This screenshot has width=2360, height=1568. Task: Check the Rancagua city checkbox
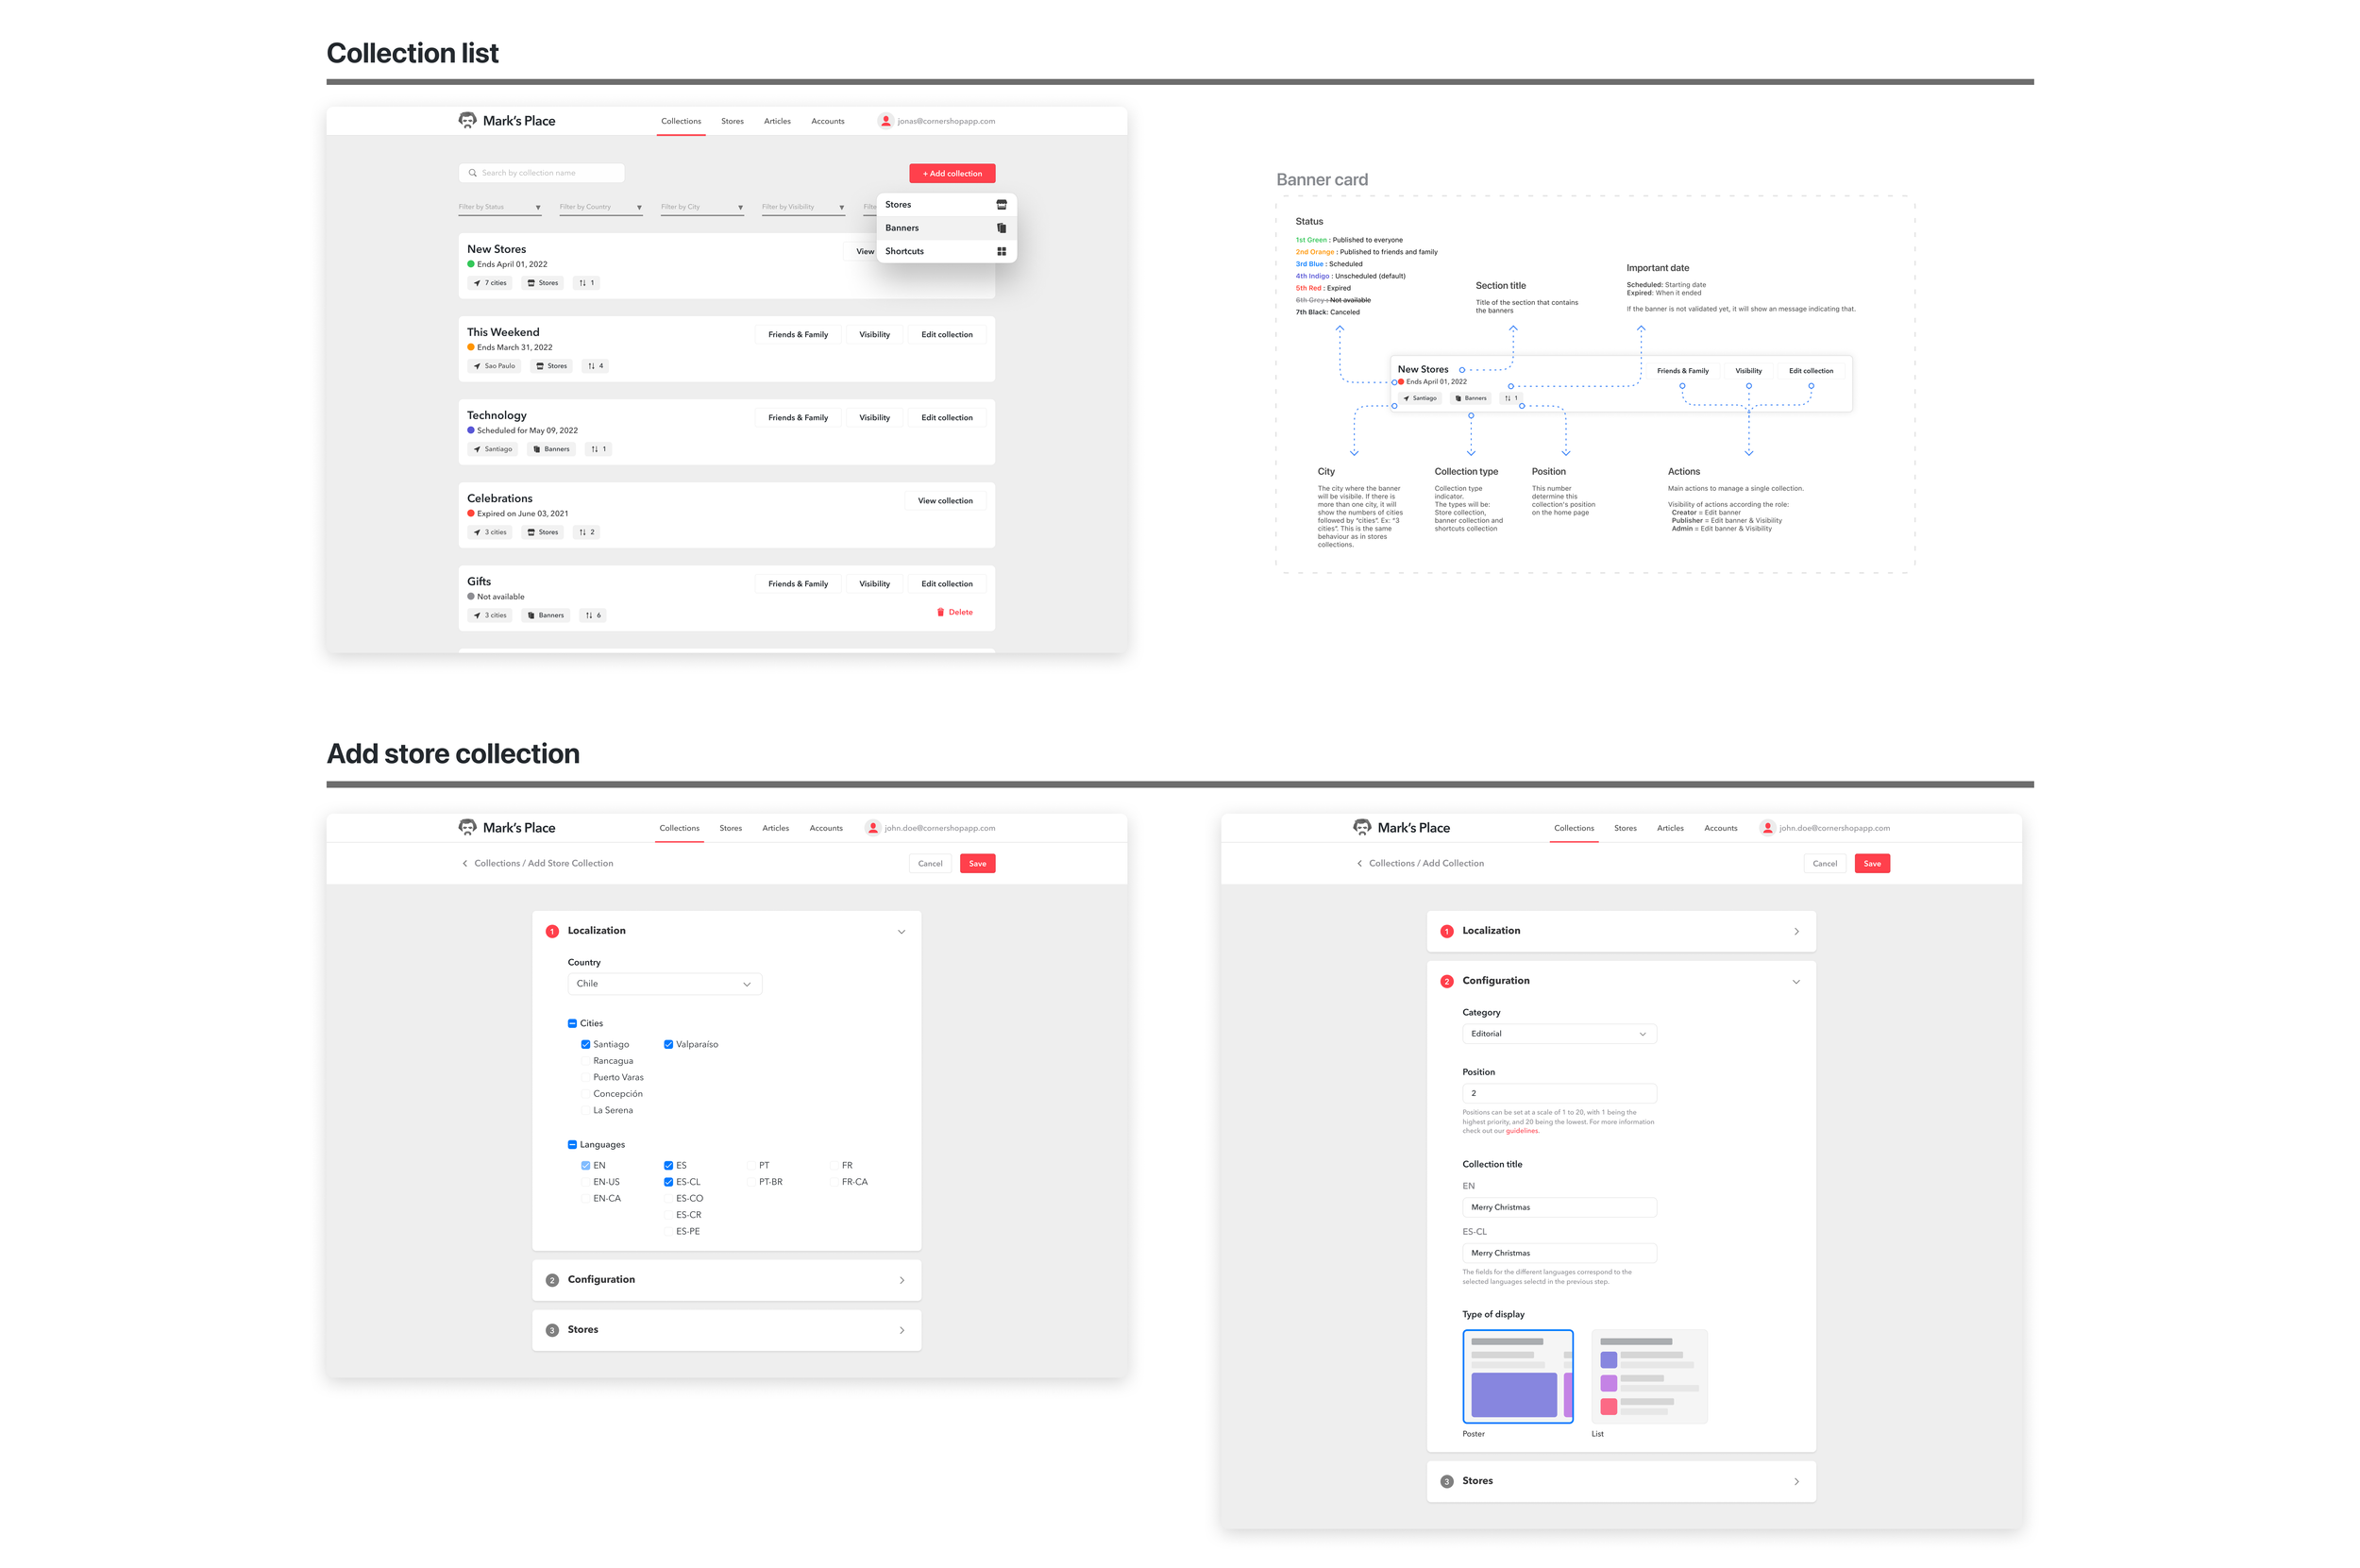pyautogui.click(x=586, y=1061)
